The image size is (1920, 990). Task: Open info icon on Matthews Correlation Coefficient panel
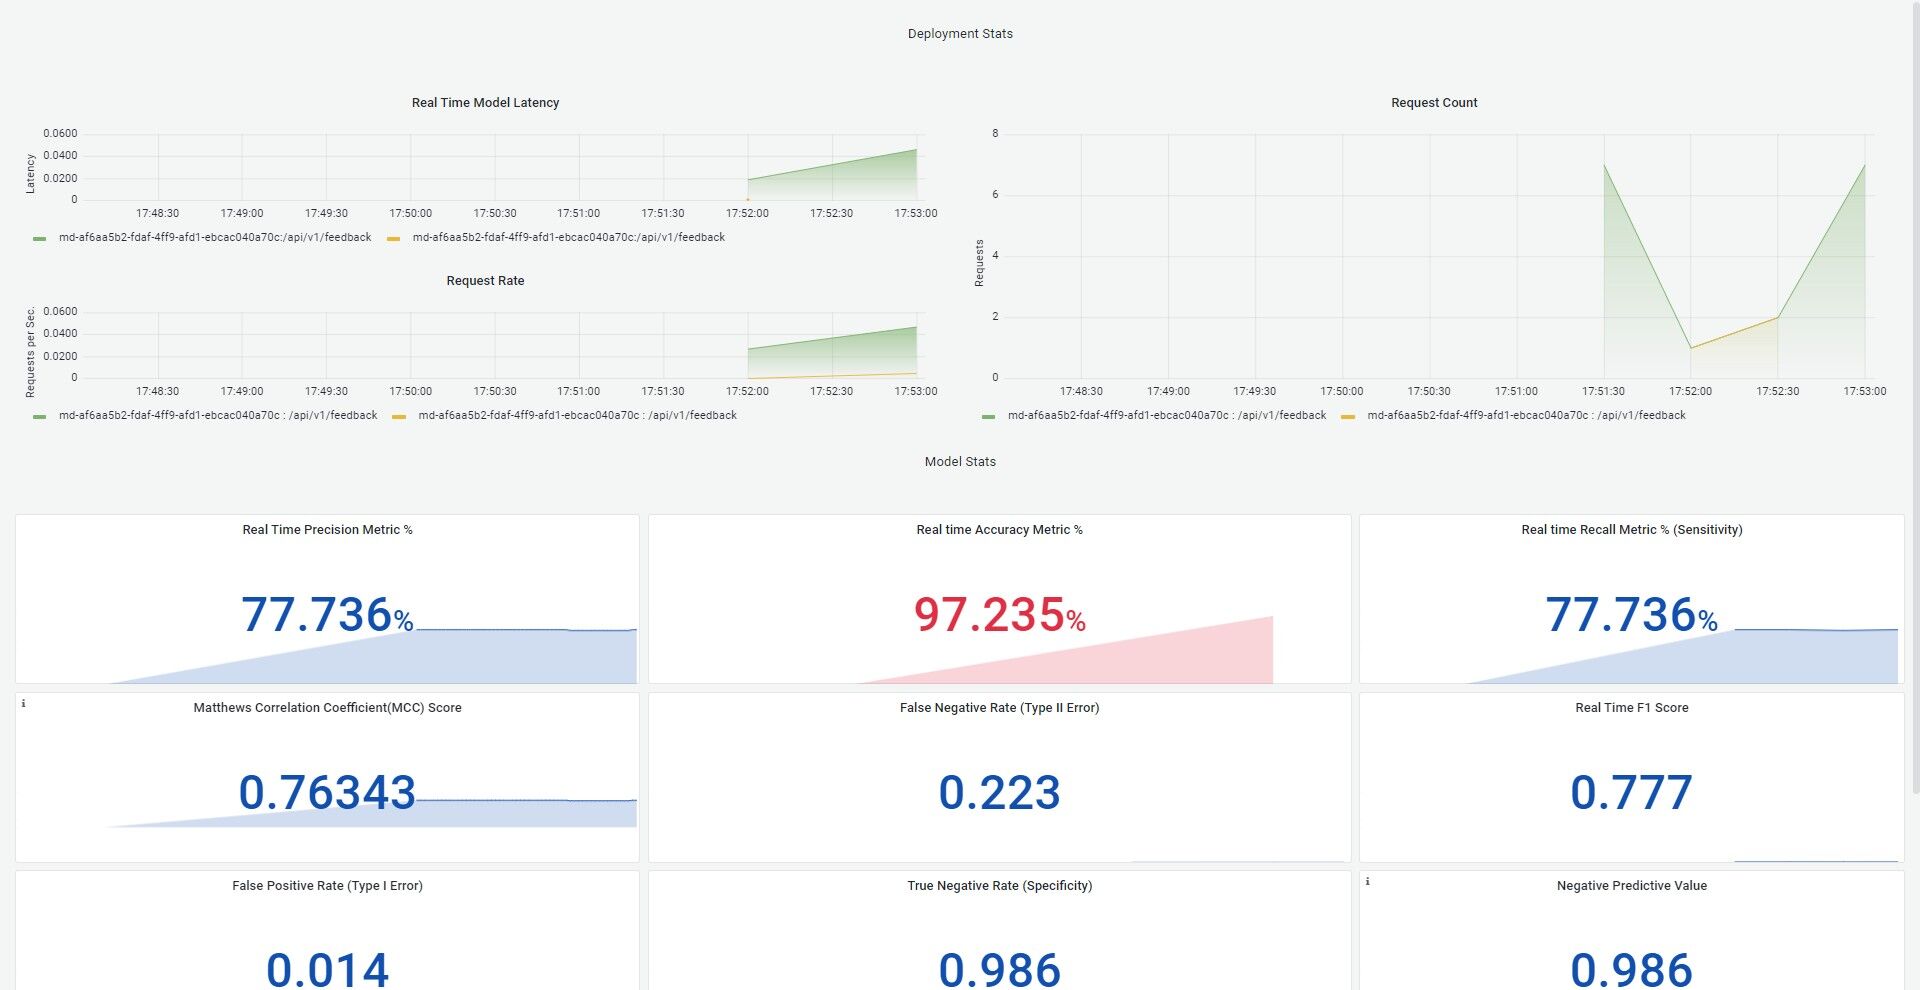point(24,704)
